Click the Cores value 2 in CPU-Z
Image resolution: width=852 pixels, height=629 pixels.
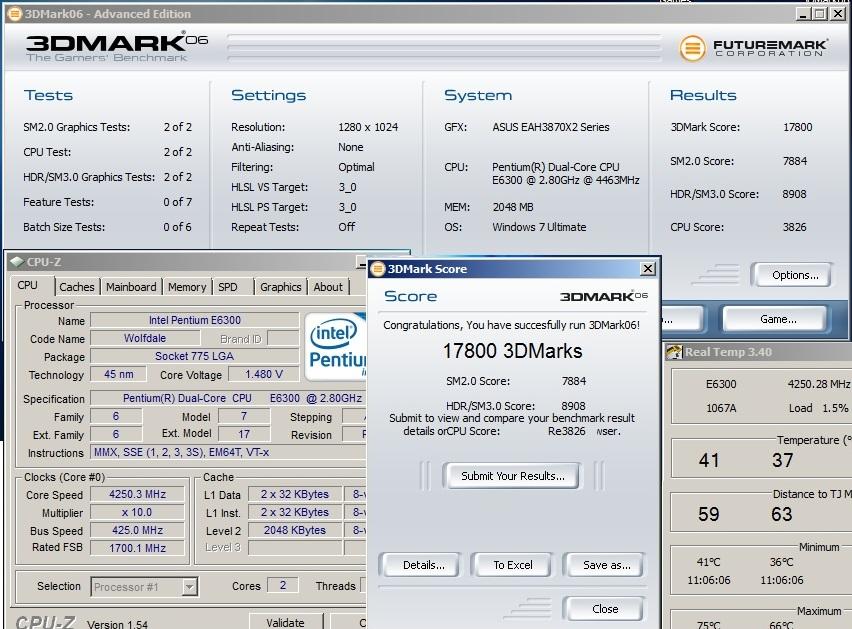pos(283,585)
